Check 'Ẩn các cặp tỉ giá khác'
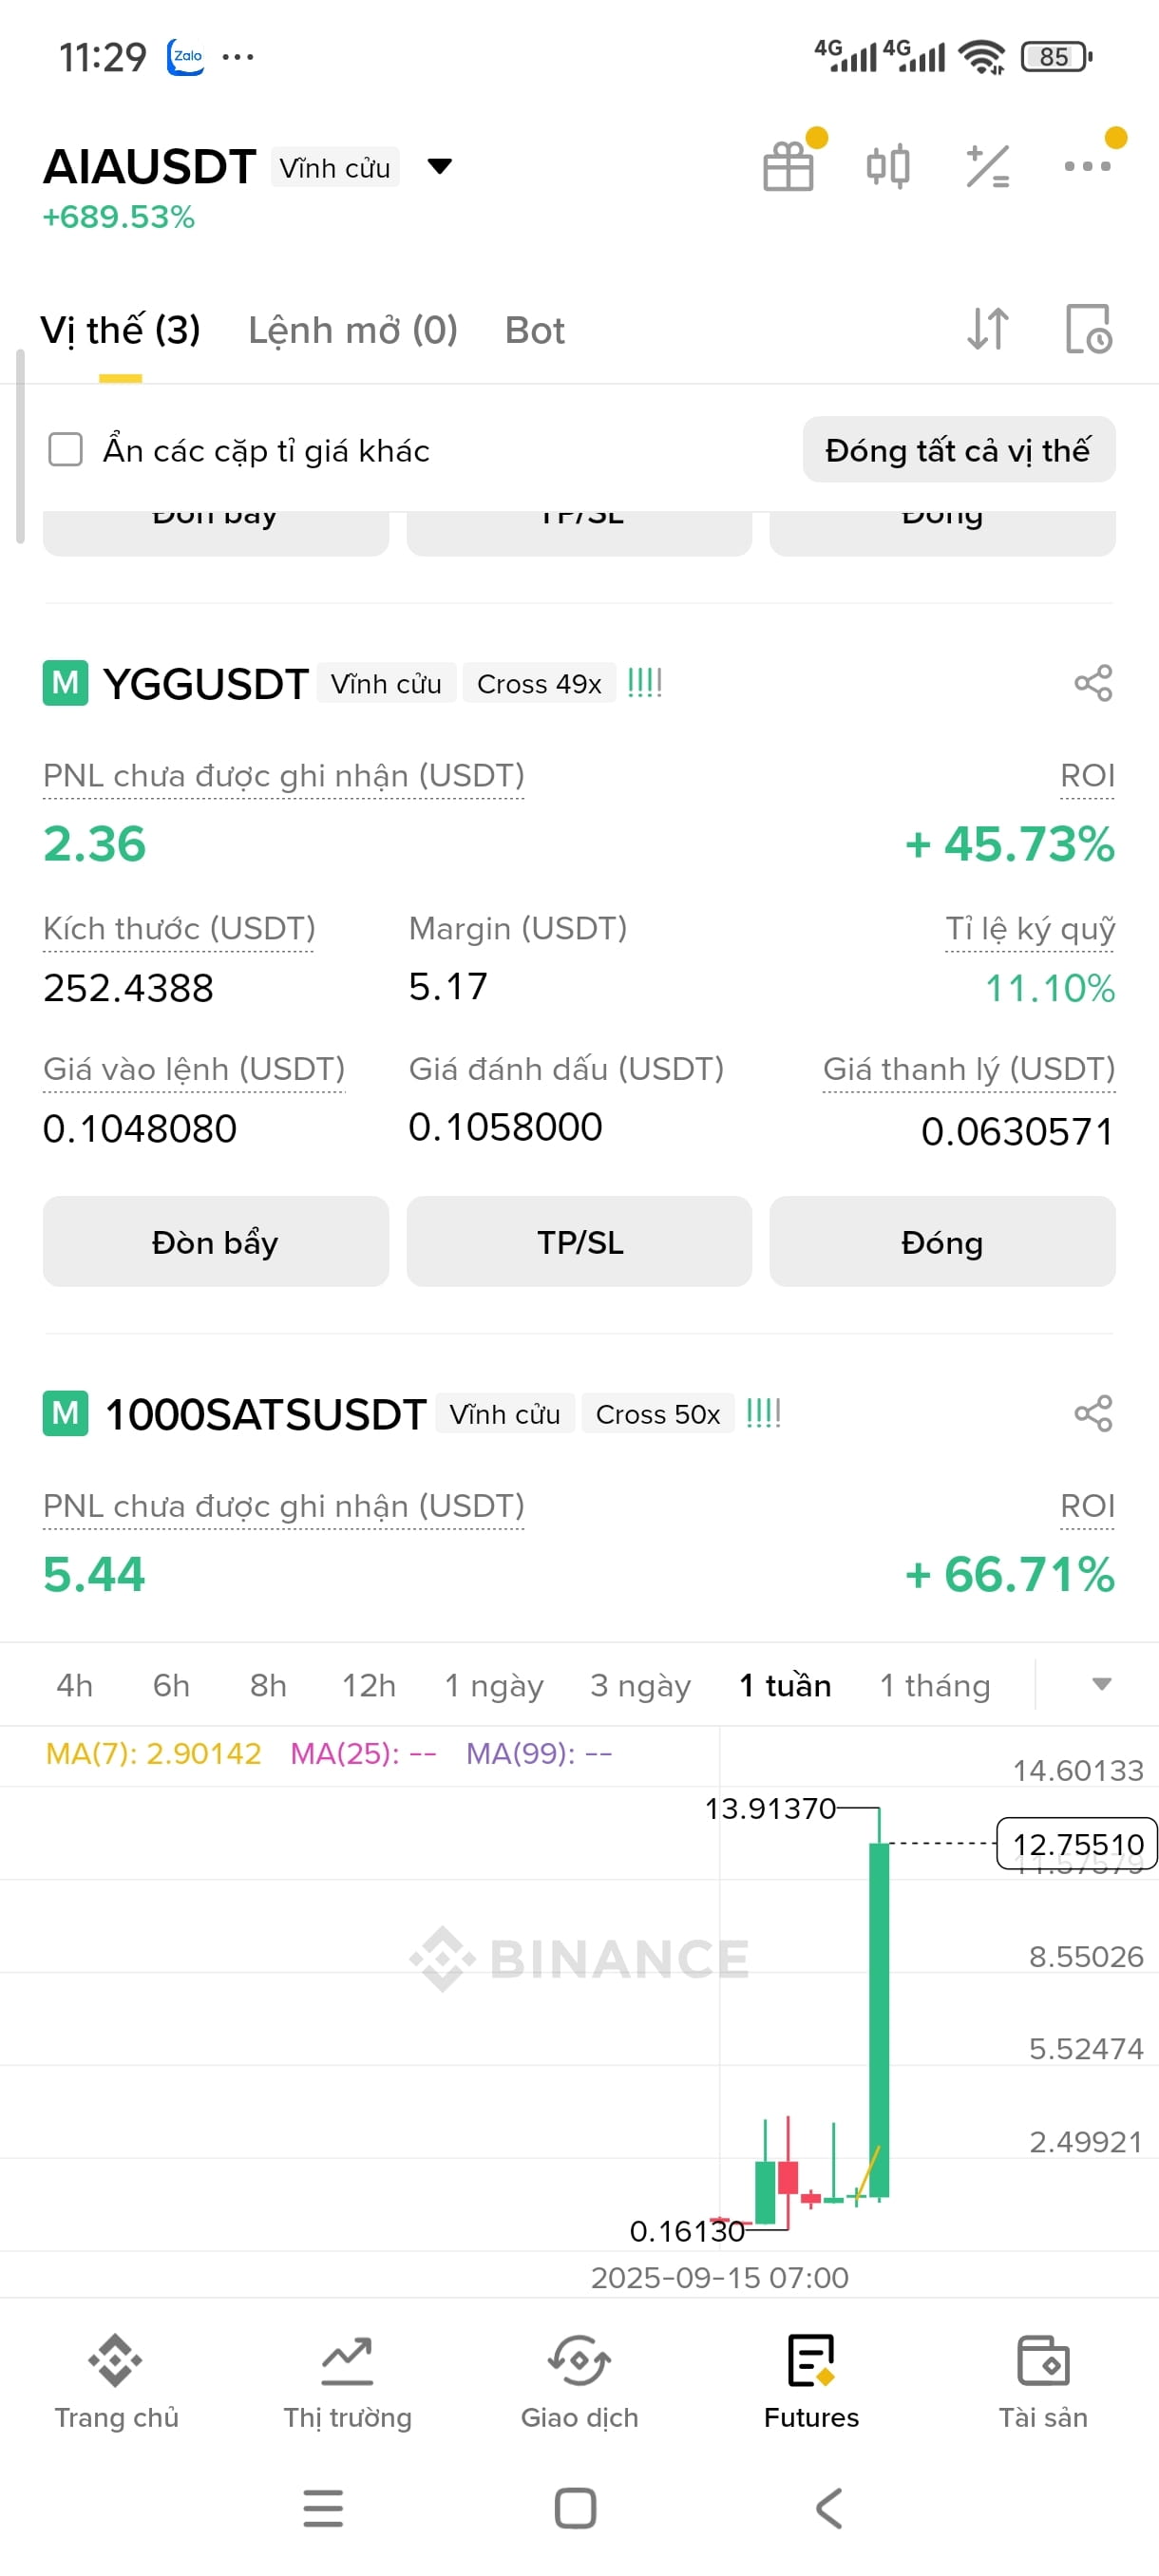Screen dimensions: 1159x2576 tap(66, 450)
